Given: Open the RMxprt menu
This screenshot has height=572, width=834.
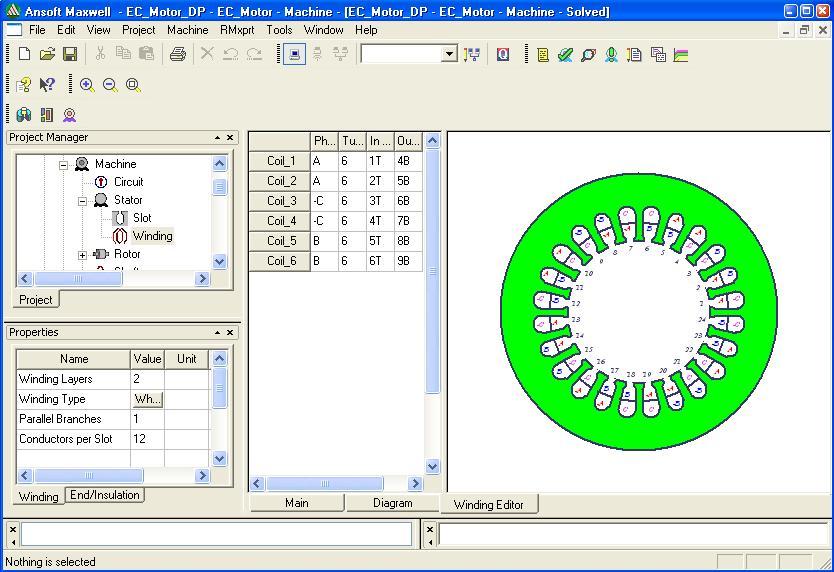Looking at the screenshot, I should (x=237, y=30).
